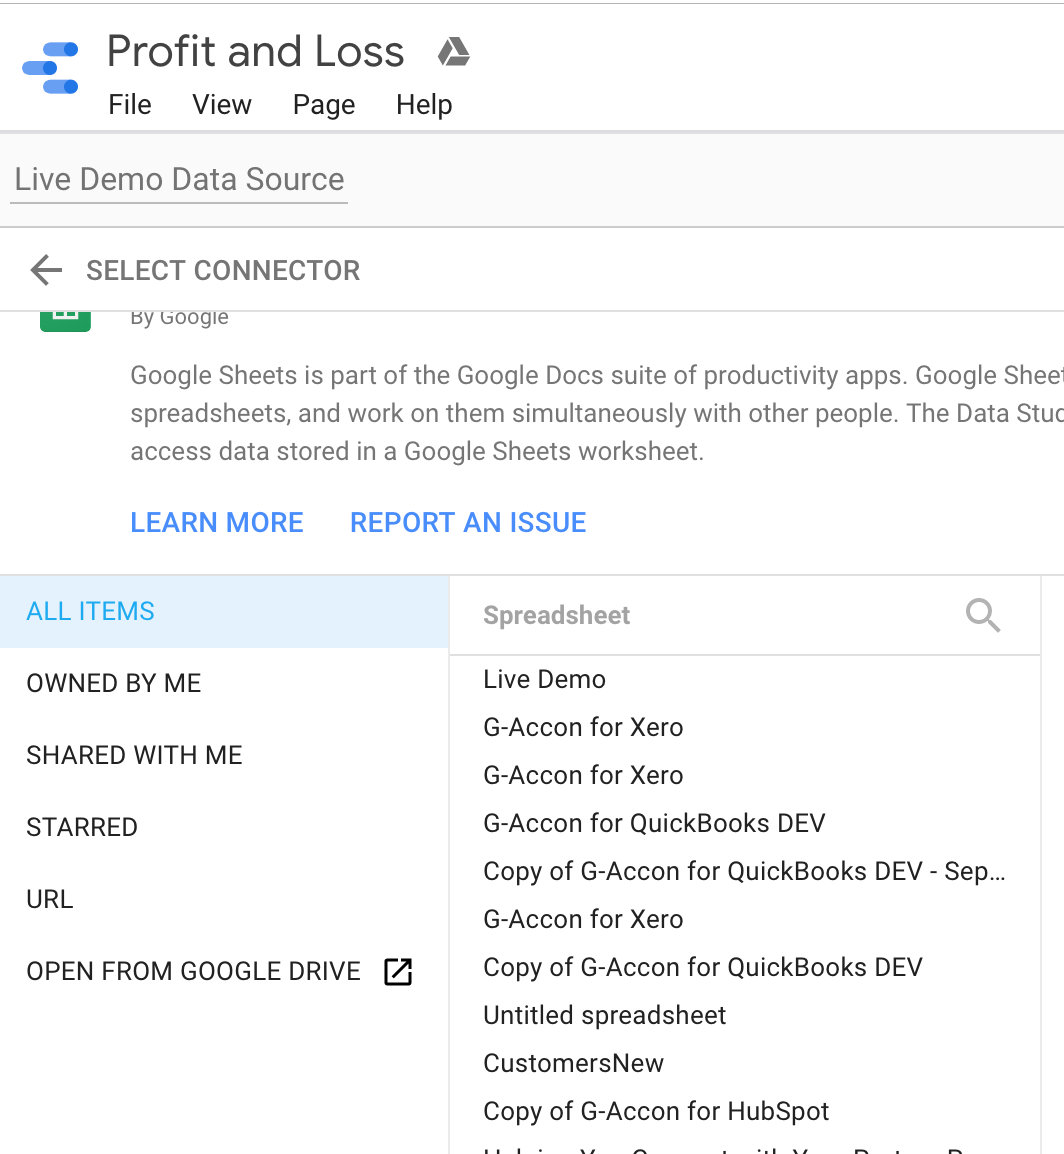
Task: Select the Live Demo spreadsheet
Action: (x=745, y=679)
